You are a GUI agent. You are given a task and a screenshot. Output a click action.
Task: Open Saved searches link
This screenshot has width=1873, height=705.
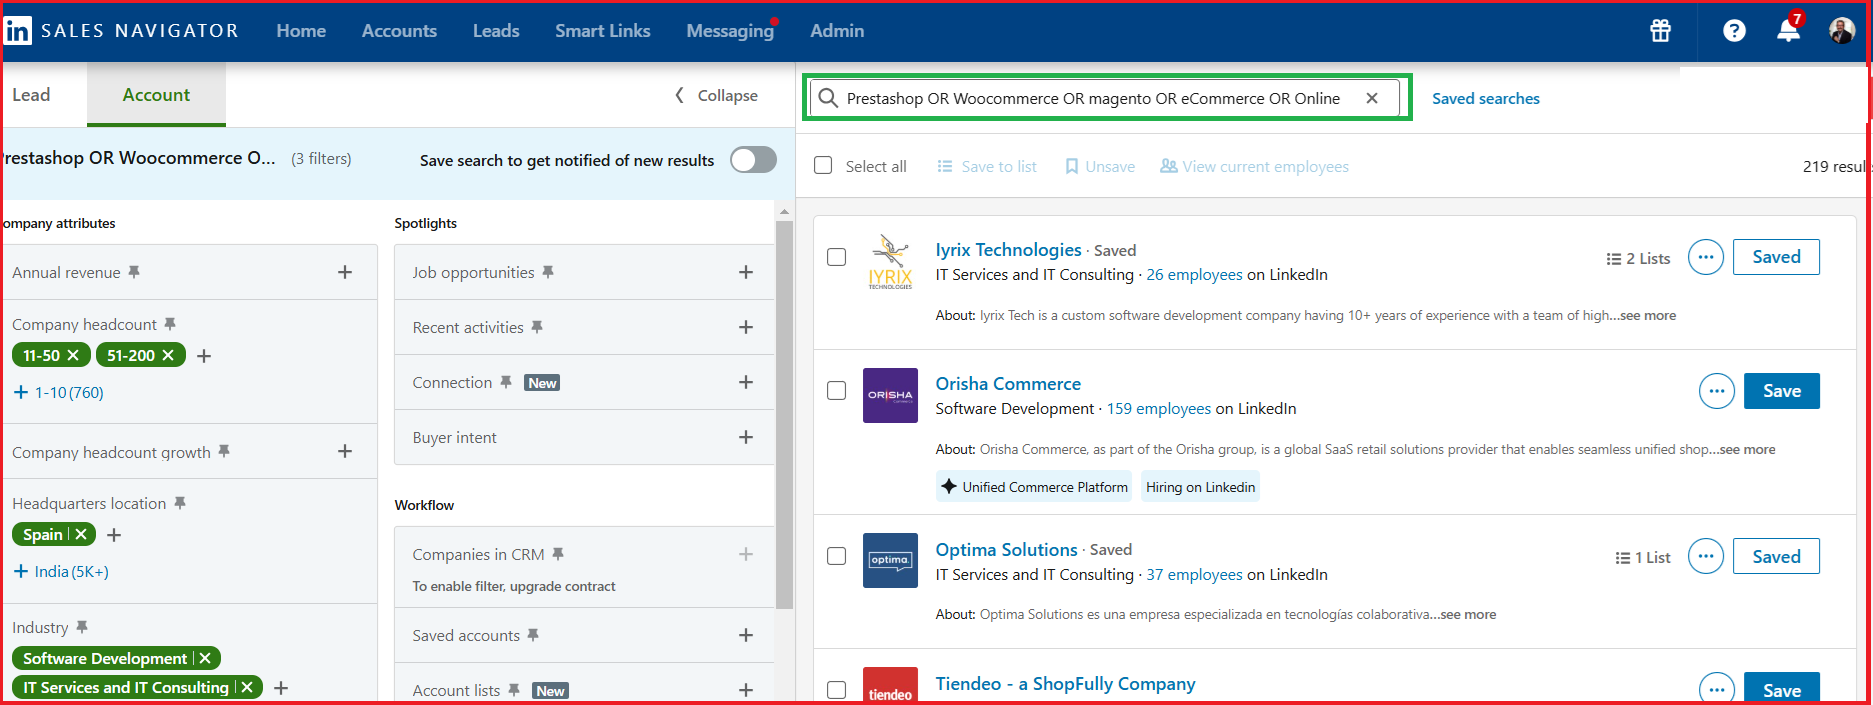(x=1486, y=98)
